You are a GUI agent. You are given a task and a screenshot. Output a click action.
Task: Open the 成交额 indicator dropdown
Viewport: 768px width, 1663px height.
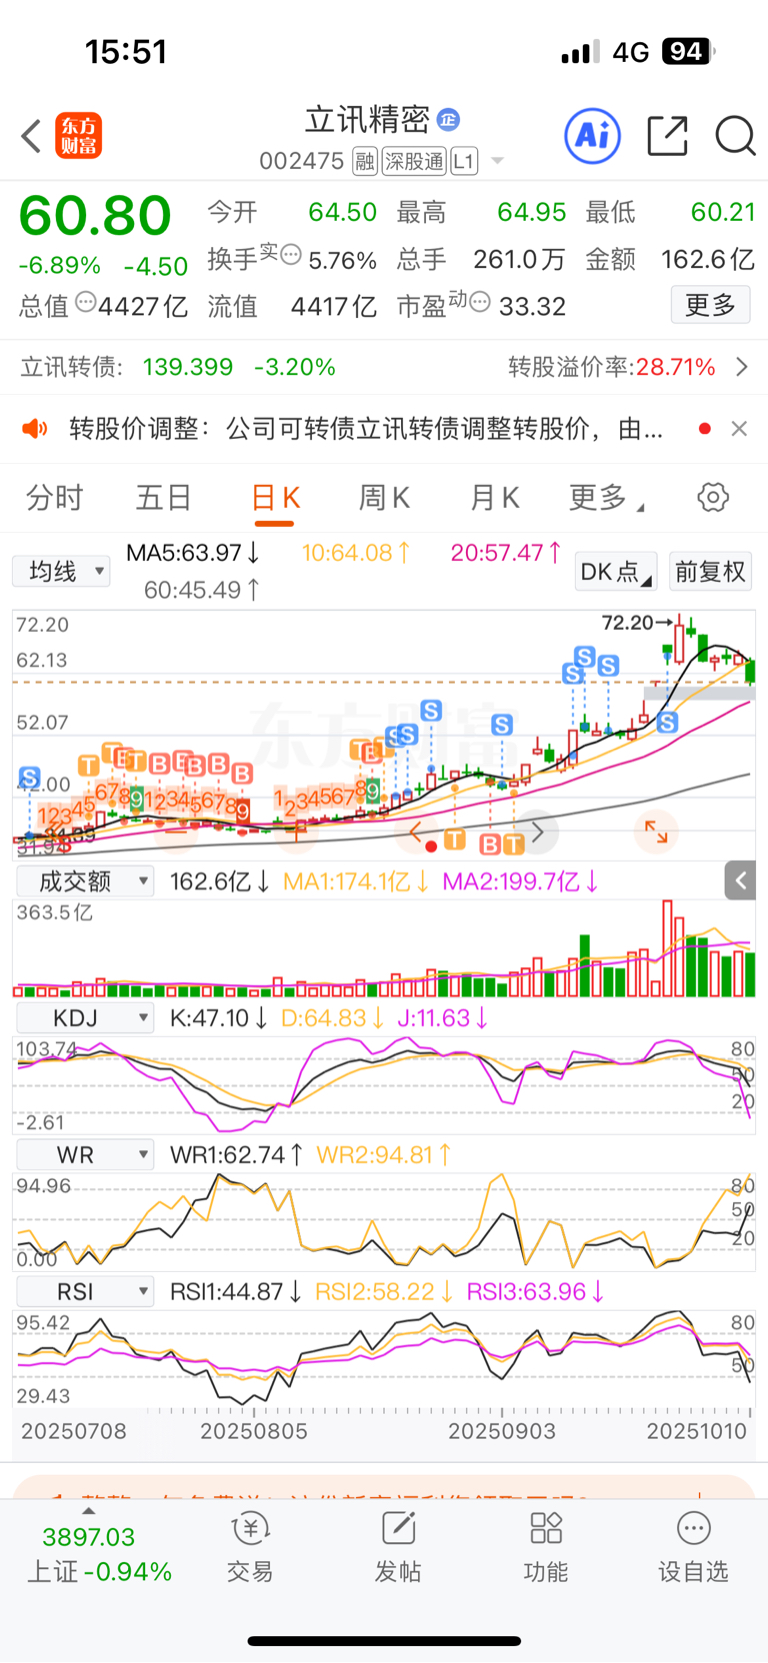pyautogui.click(x=85, y=881)
